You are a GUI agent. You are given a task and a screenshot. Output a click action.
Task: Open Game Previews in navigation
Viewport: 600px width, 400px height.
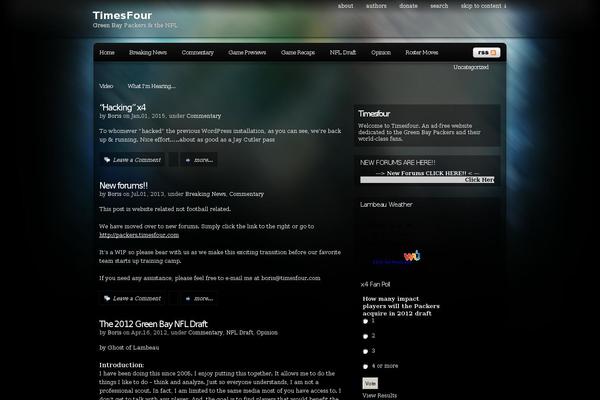point(247,52)
